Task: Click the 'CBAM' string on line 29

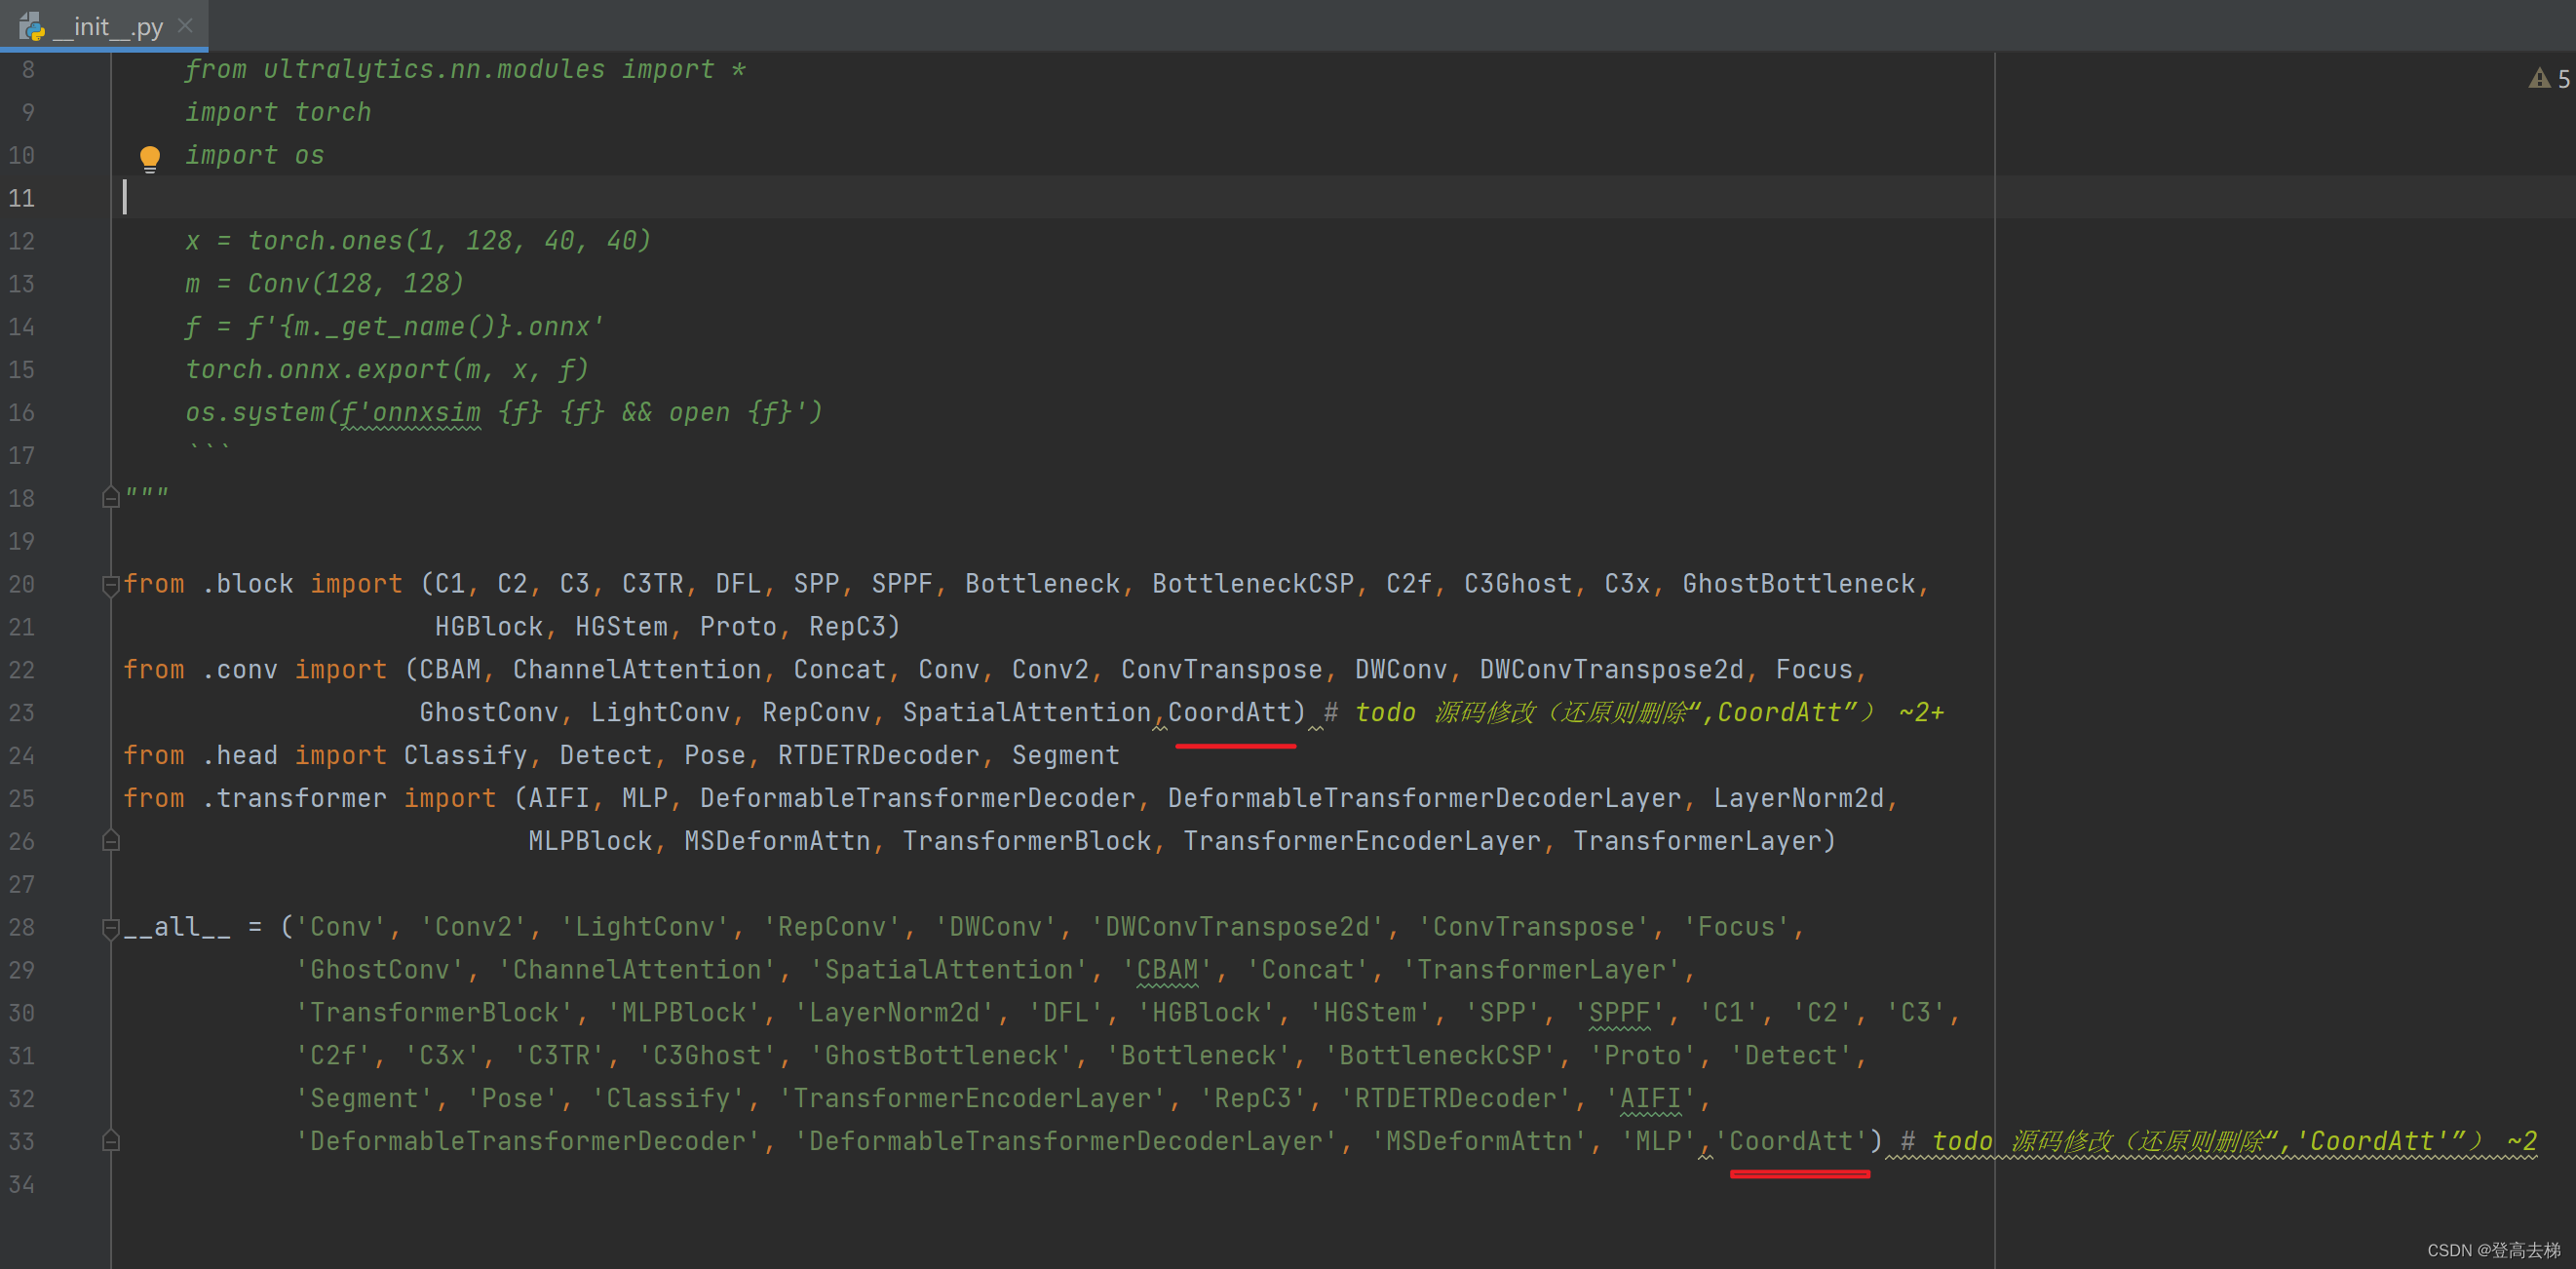Action: point(1167,970)
